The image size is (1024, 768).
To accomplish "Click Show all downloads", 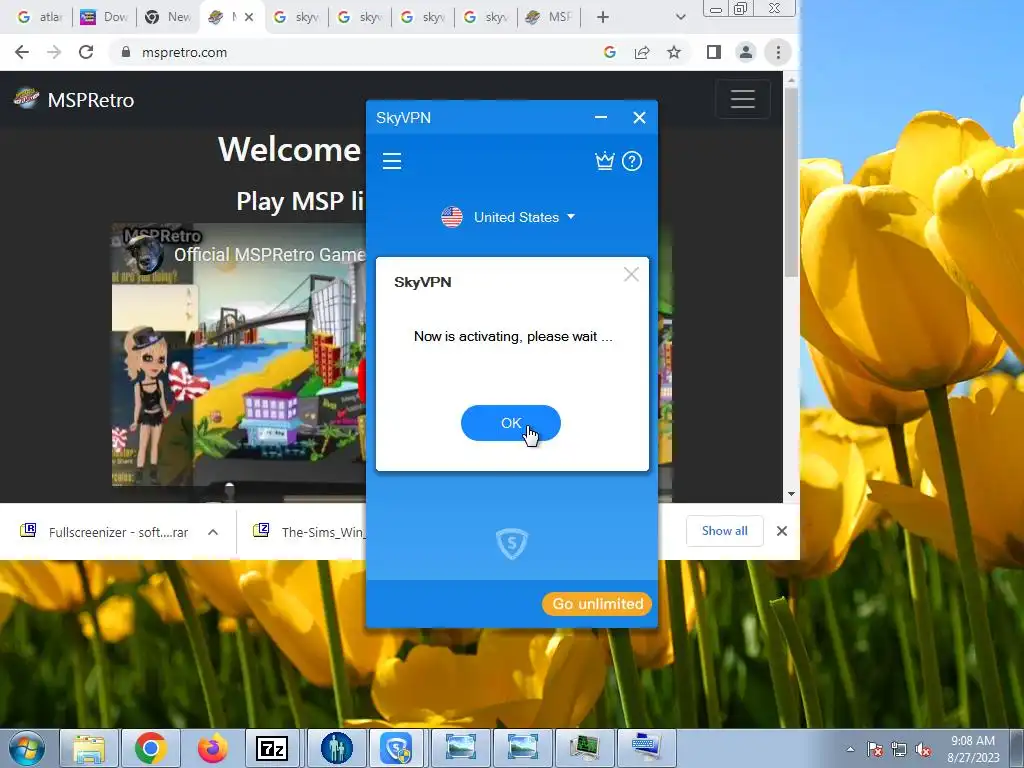I will 724,531.
